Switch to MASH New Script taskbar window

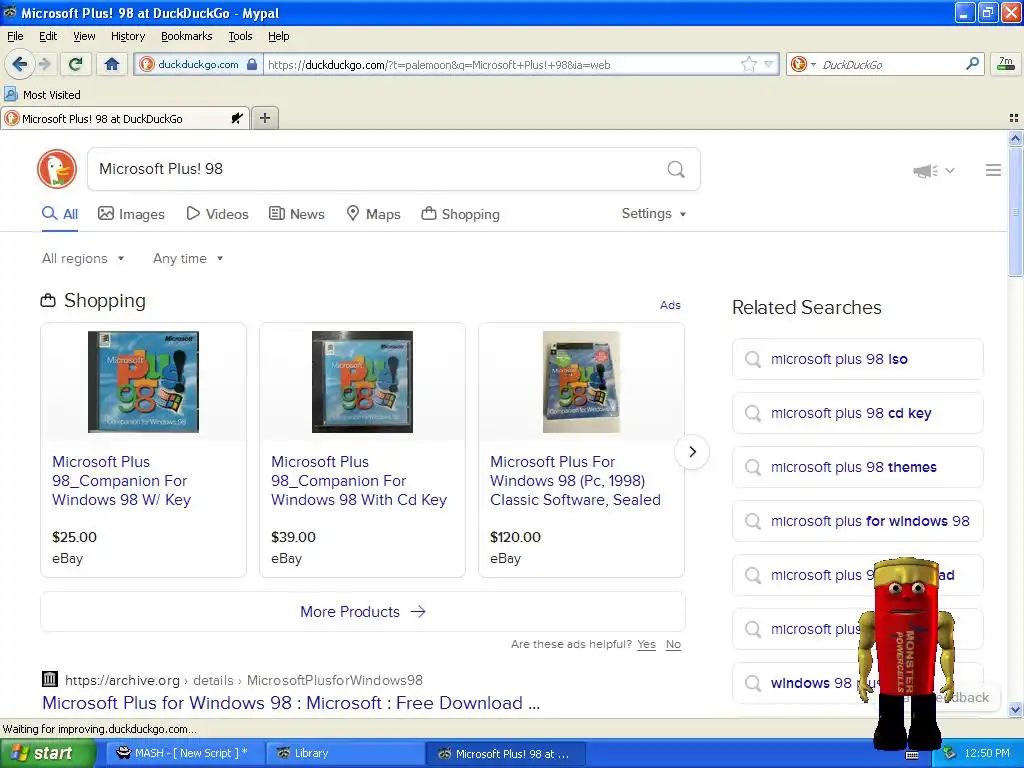183,753
